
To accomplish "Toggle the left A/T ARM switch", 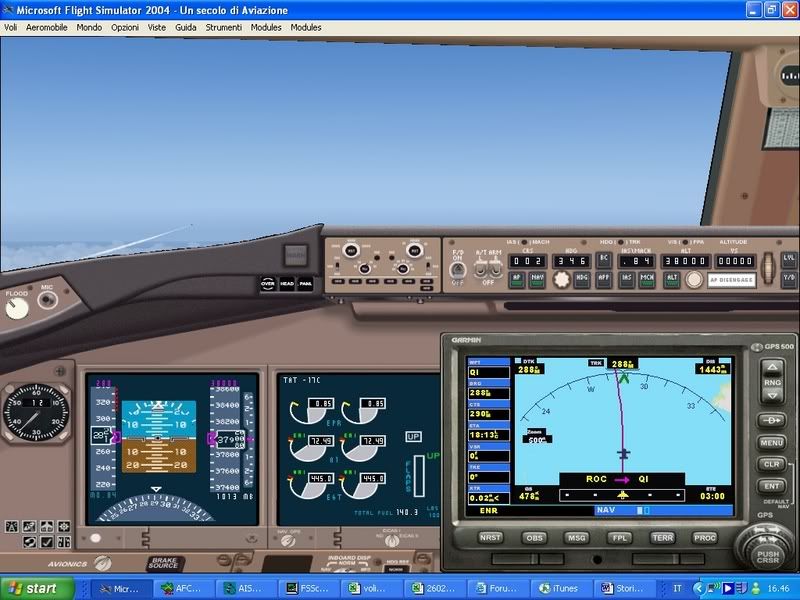I will (481, 269).
